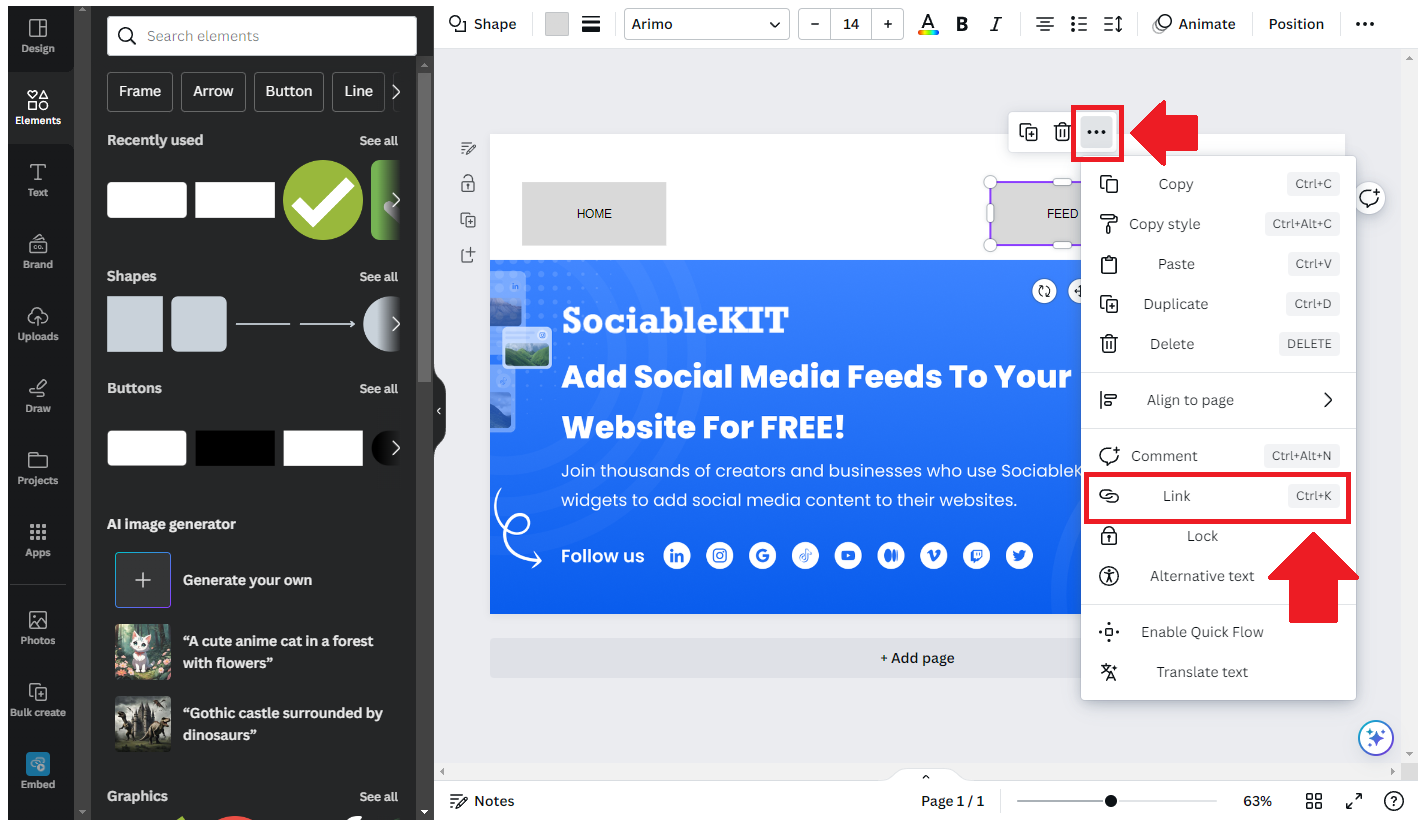Show more Shapes in row
Viewport: 1421px width, 823px height.
coord(396,324)
